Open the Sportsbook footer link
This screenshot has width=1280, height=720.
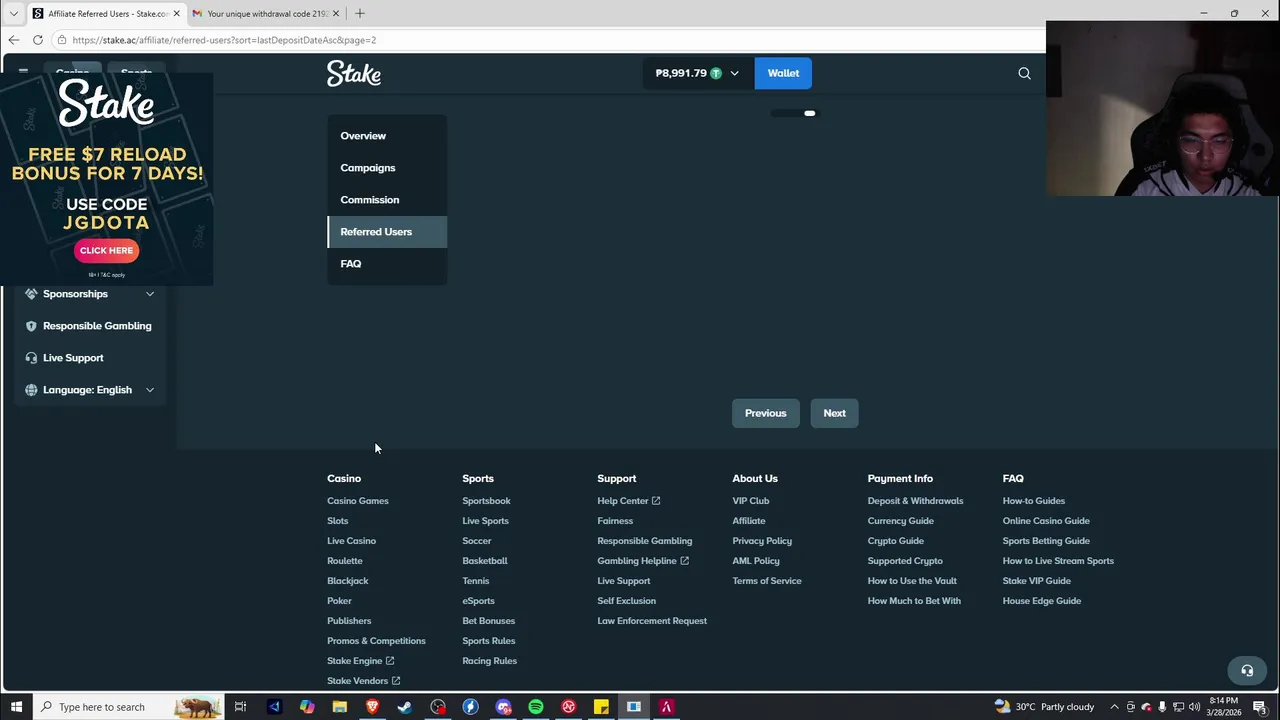tap(486, 501)
